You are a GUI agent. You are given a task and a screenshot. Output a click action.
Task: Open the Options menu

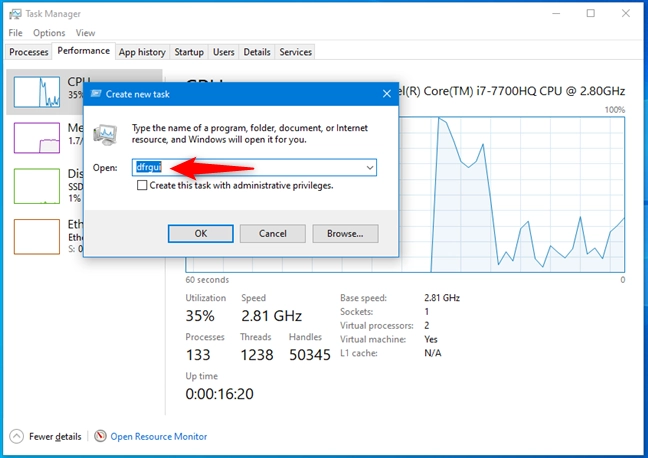49,33
